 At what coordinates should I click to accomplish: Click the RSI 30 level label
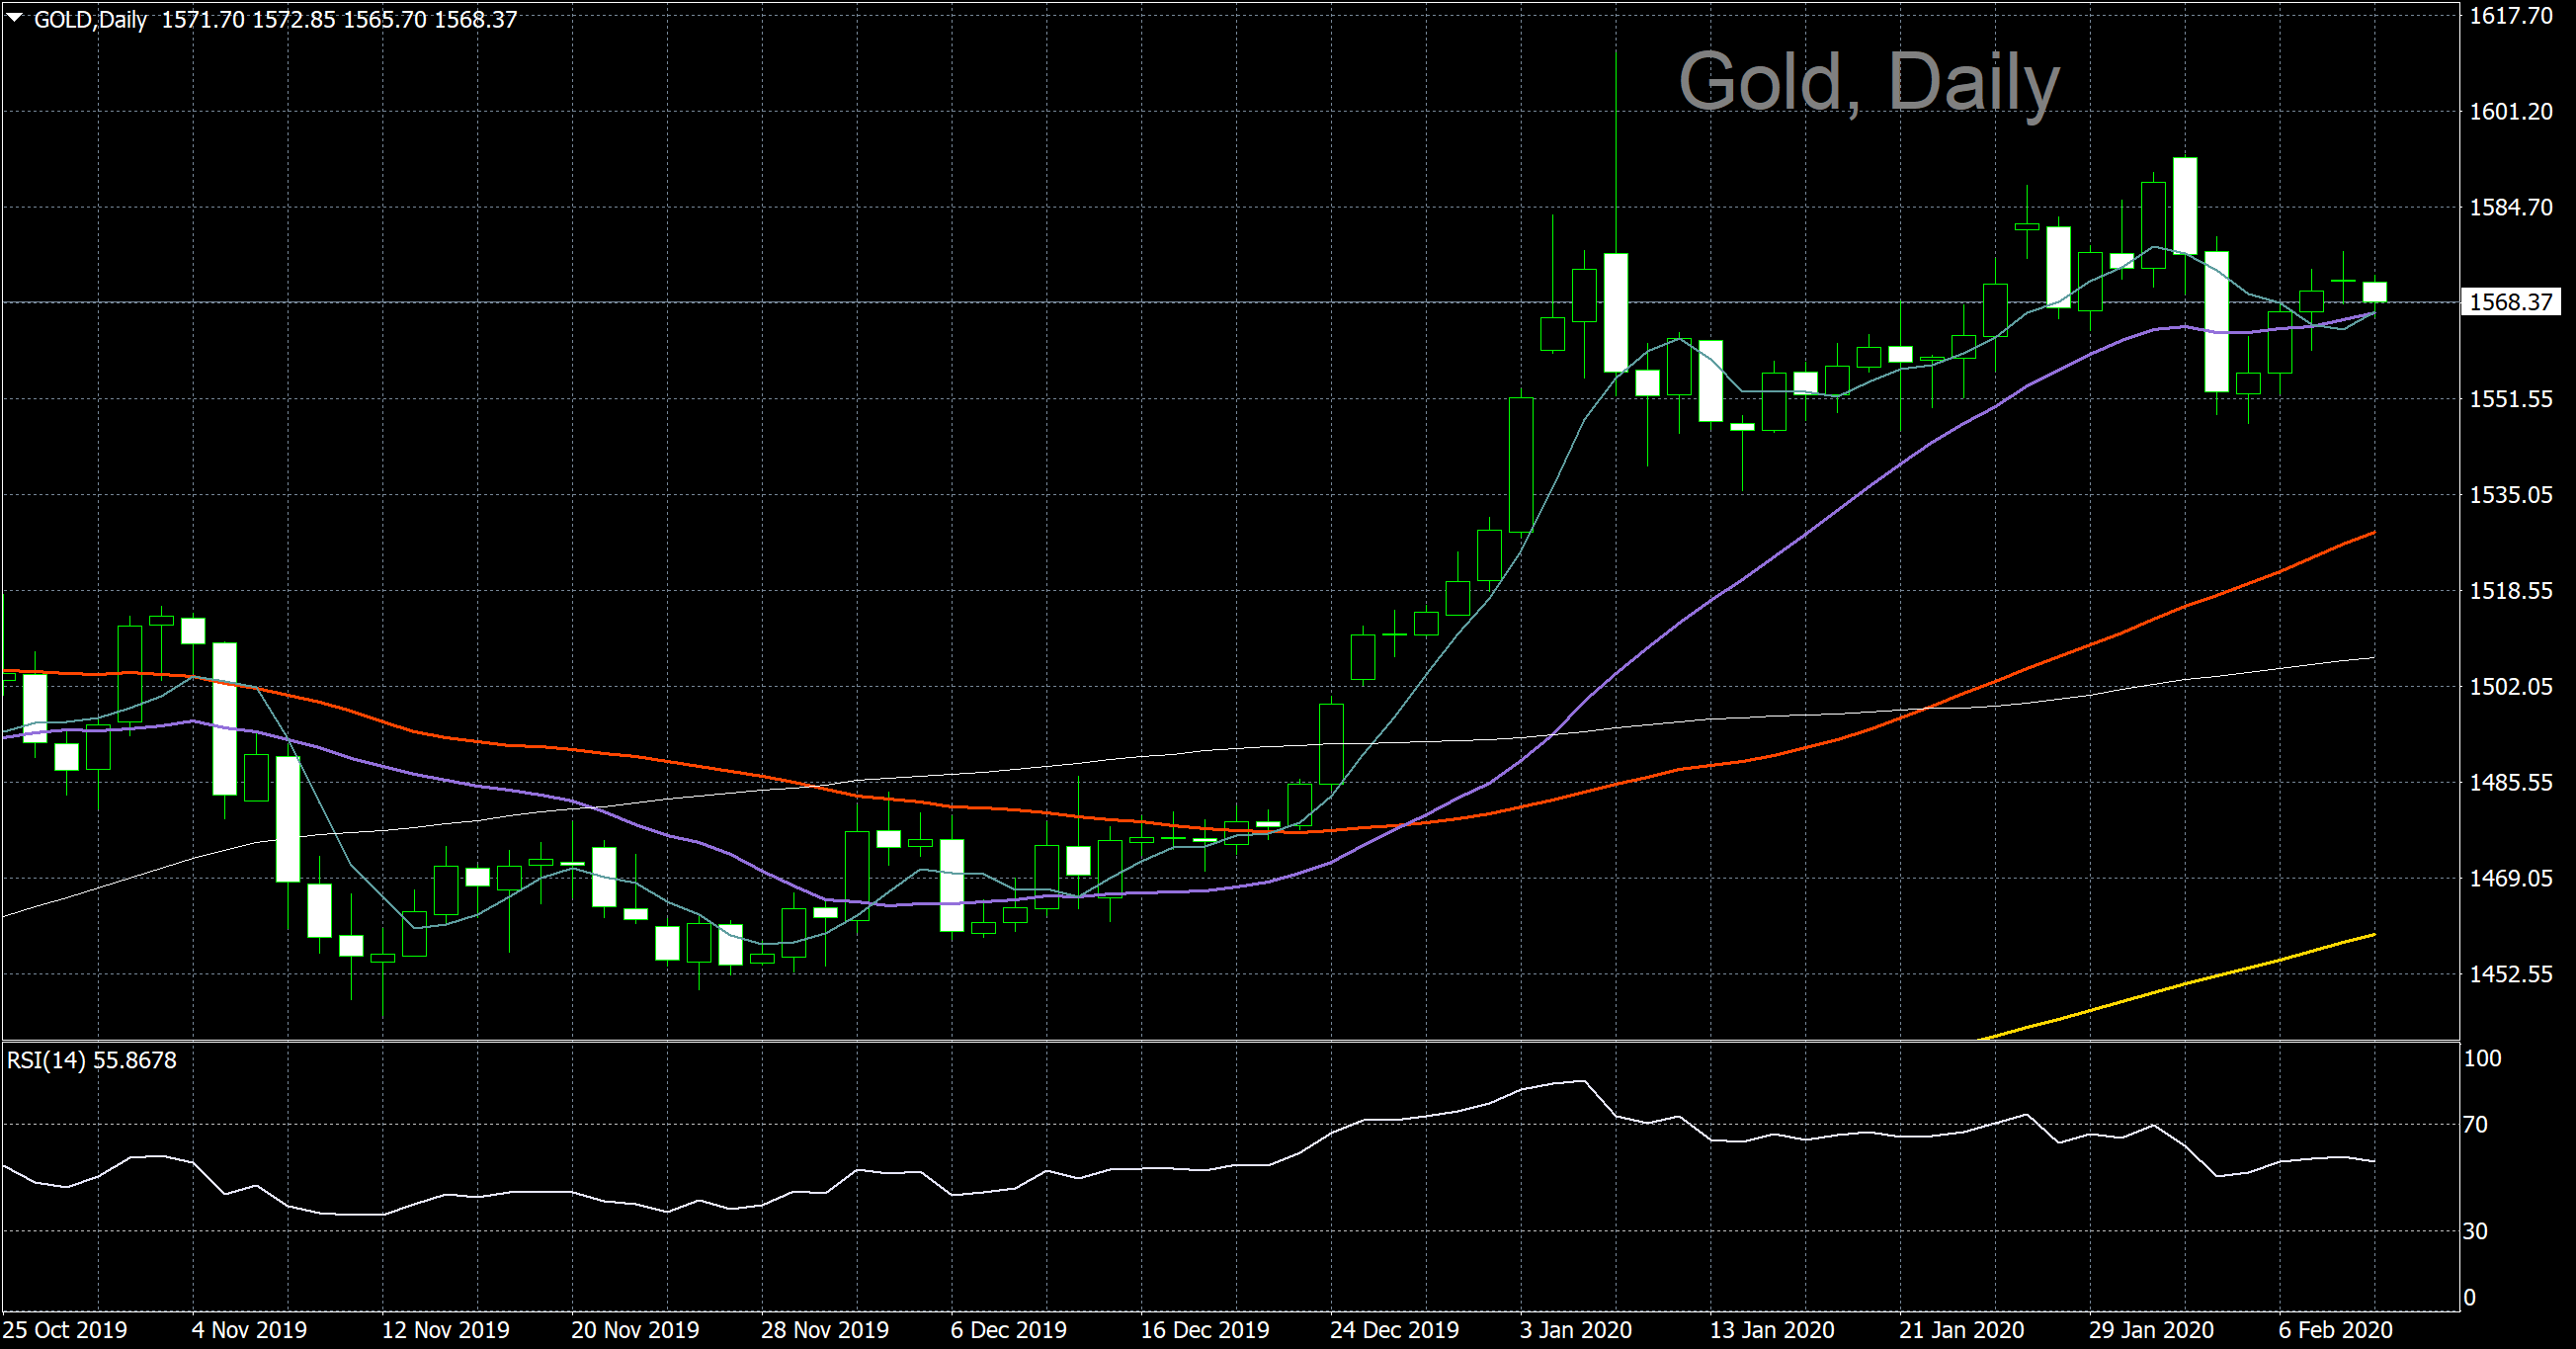pos(2475,1231)
